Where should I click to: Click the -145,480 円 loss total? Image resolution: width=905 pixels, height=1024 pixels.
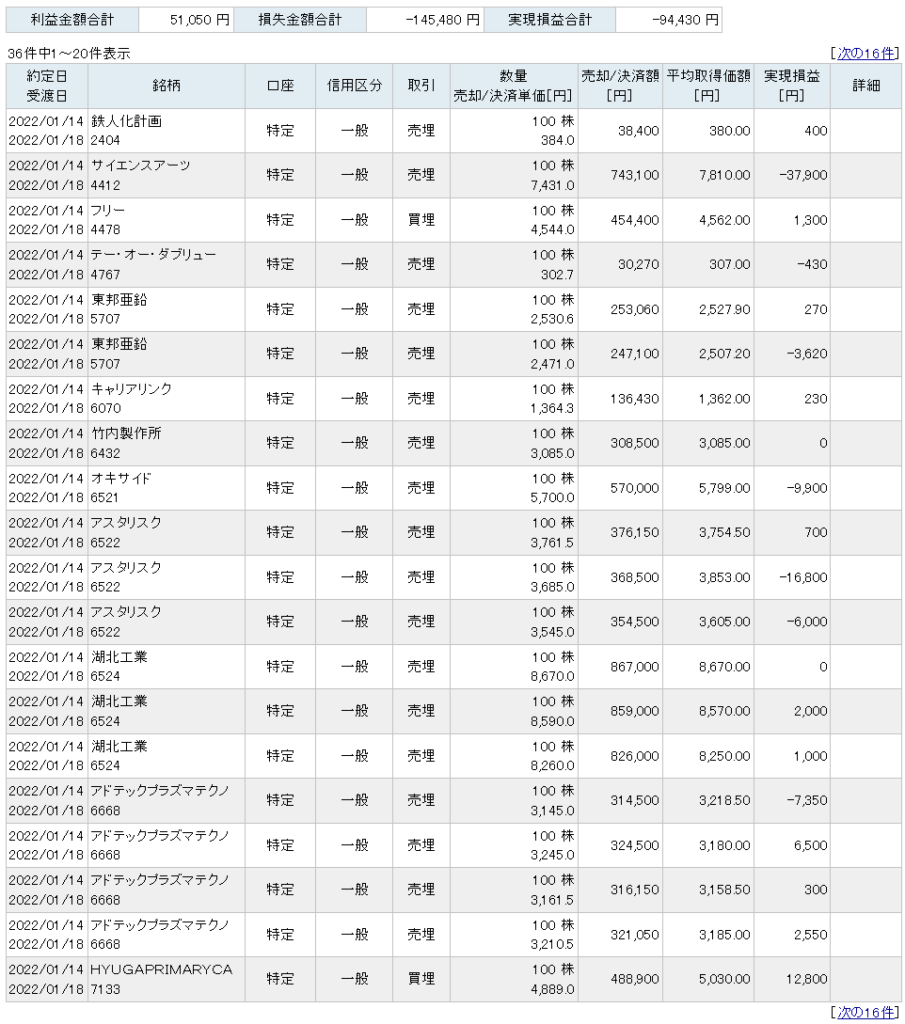pyautogui.click(x=442, y=20)
